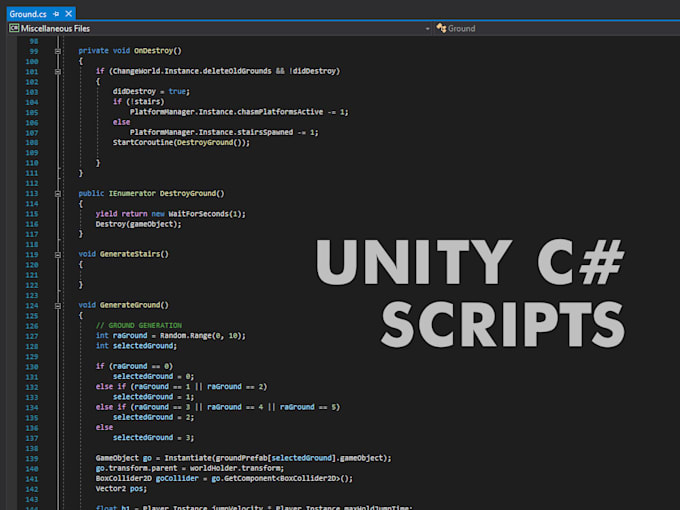This screenshot has height=510, width=680.
Task: Click 'IEnumerator' return type on line 113
Action: tap(132, 193)
